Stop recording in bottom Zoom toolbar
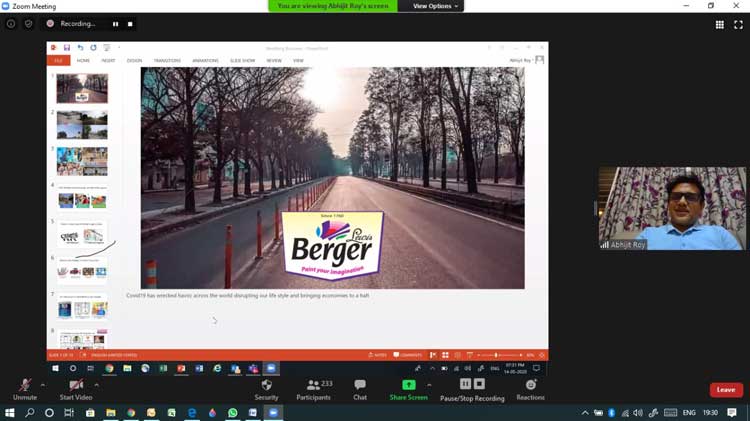Screen dimensions: 750x421 click(479, 384)
